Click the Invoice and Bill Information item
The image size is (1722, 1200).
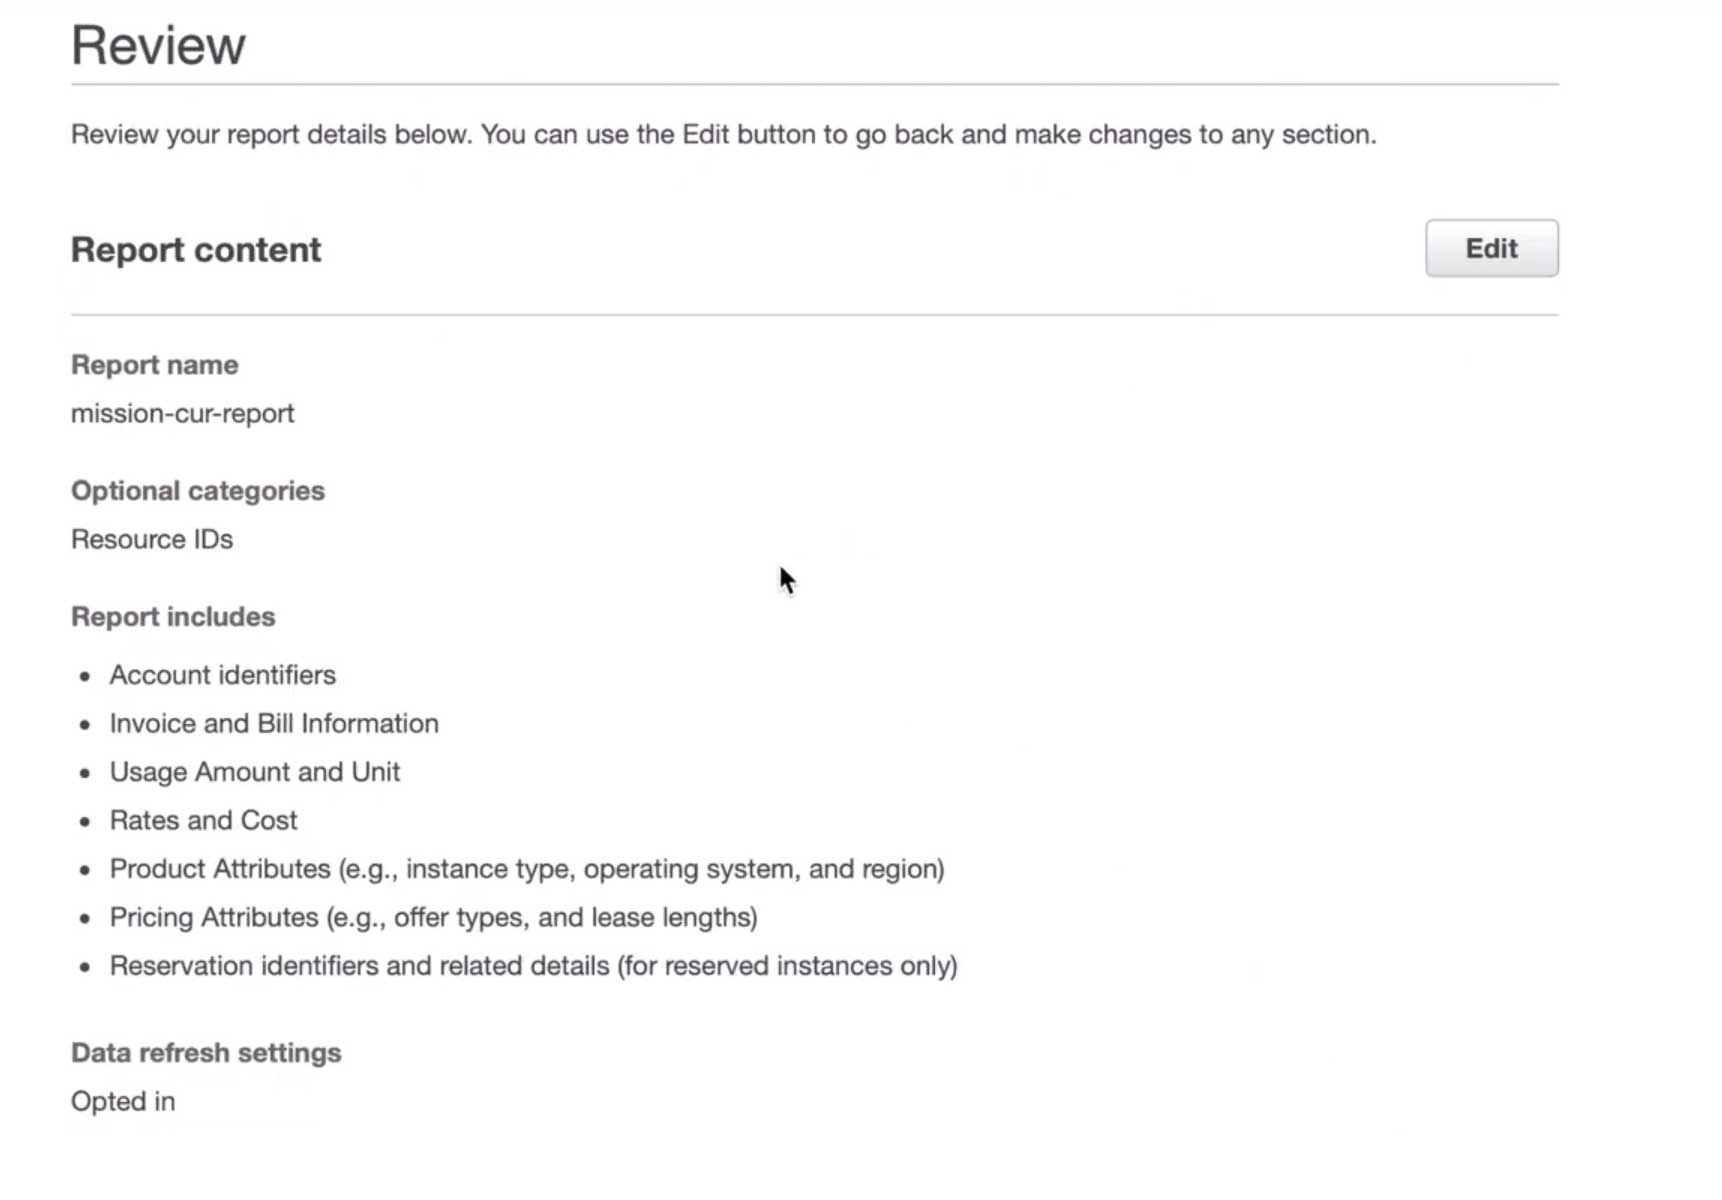click(x=274, y=723)
